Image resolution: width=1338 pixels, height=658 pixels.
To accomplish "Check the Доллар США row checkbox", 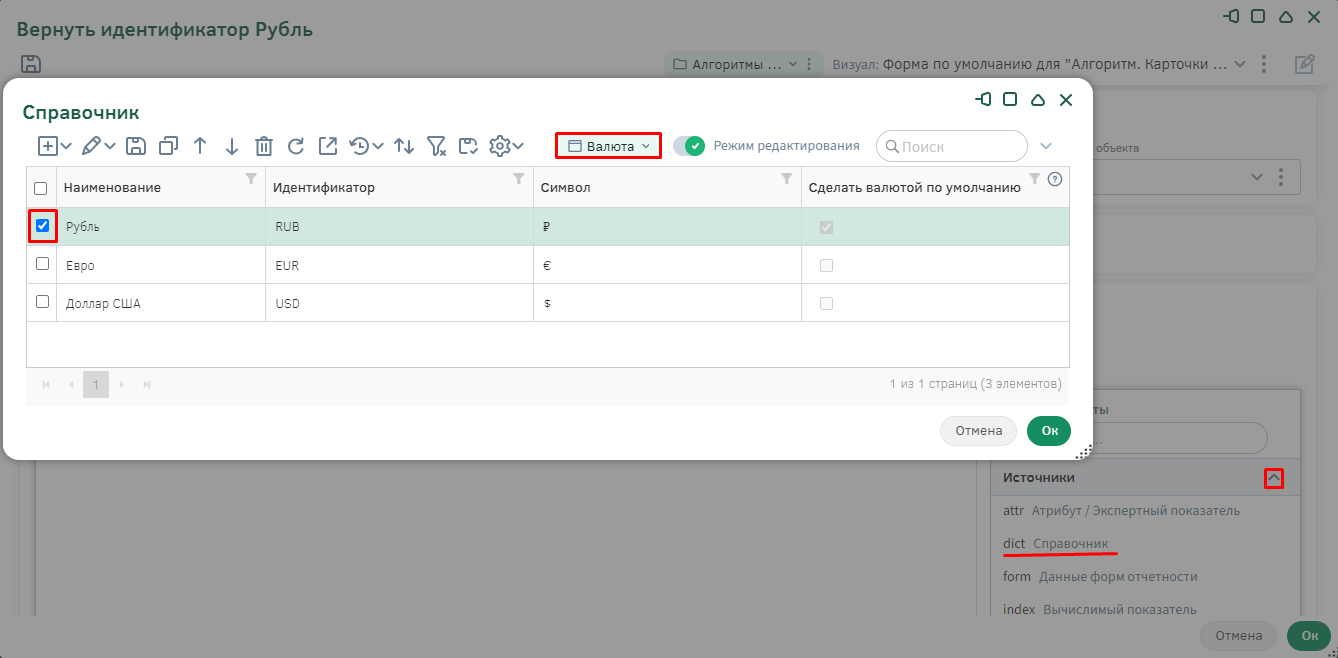I will [x=42, y=301].
